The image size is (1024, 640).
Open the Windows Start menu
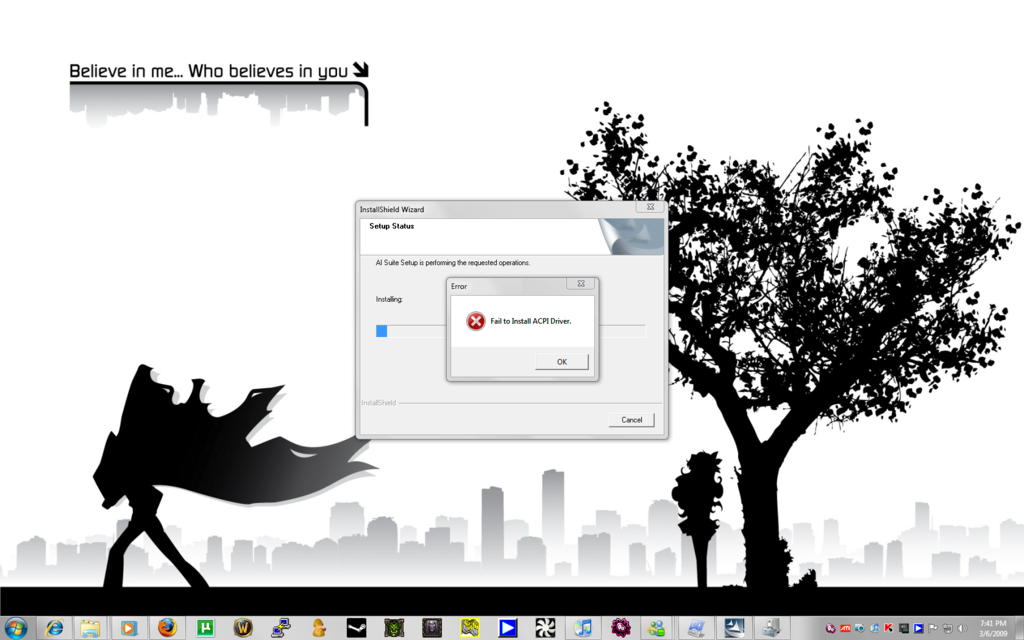(17, 628)
